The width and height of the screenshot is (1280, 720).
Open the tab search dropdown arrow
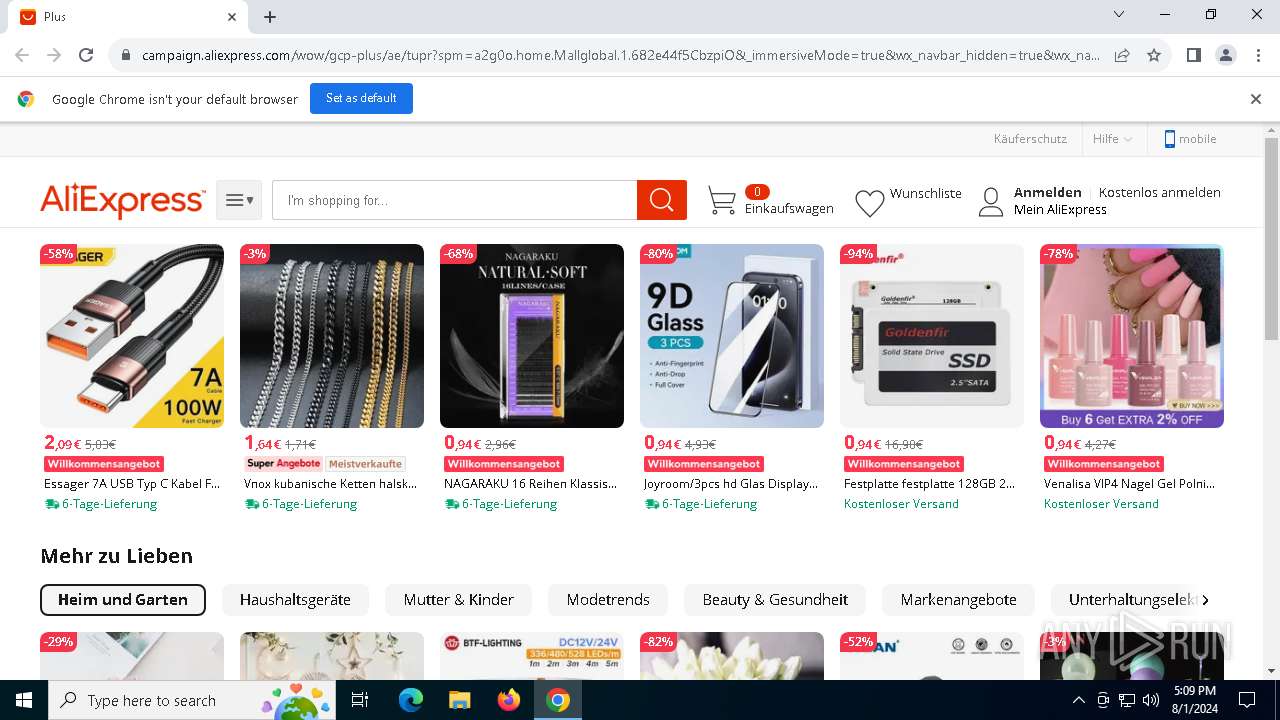1119,15
